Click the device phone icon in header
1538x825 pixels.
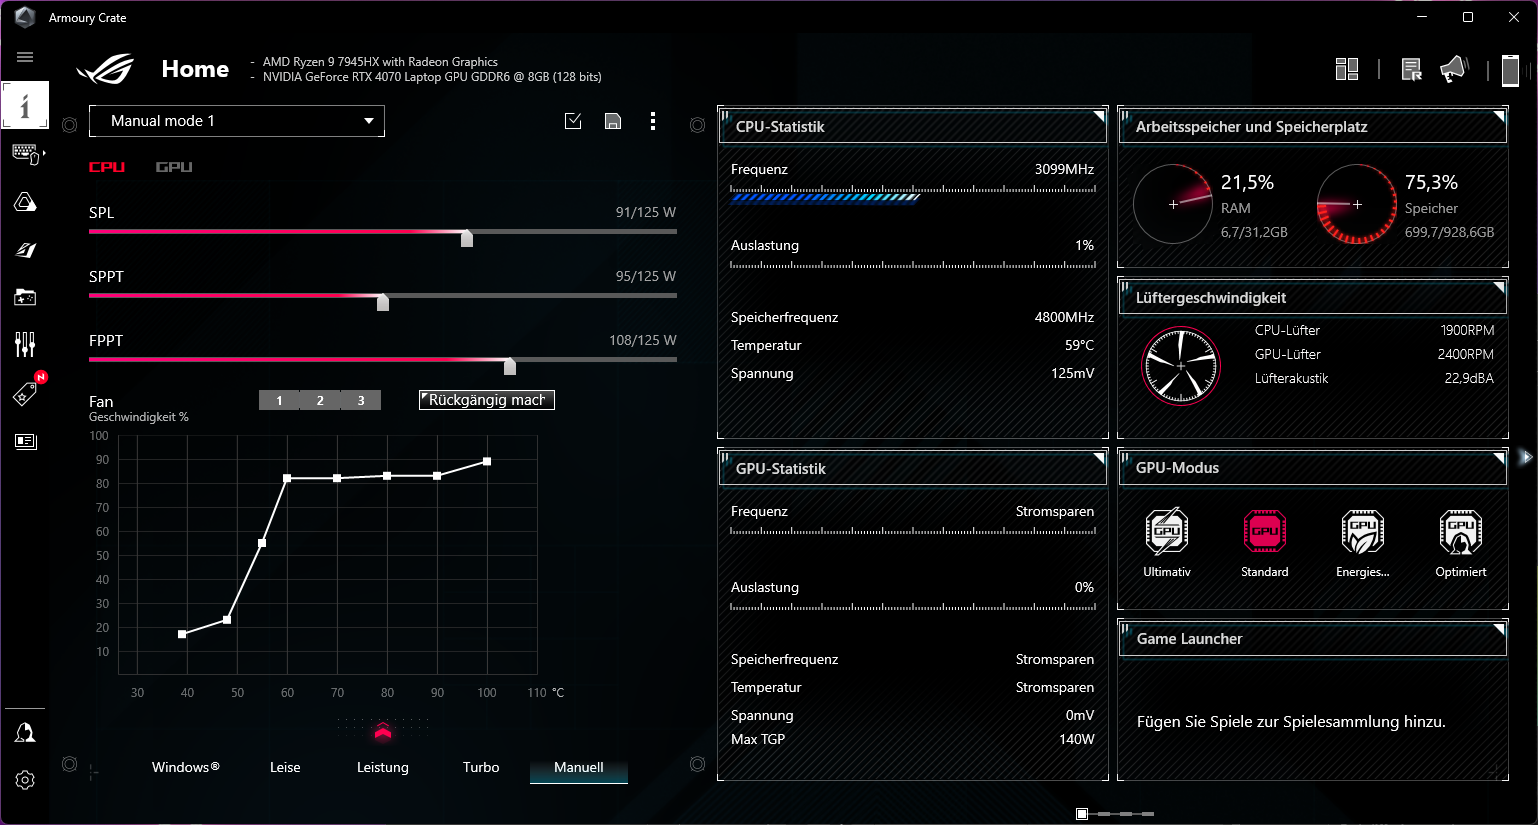pyautogui.click(x=1510, y=70)
